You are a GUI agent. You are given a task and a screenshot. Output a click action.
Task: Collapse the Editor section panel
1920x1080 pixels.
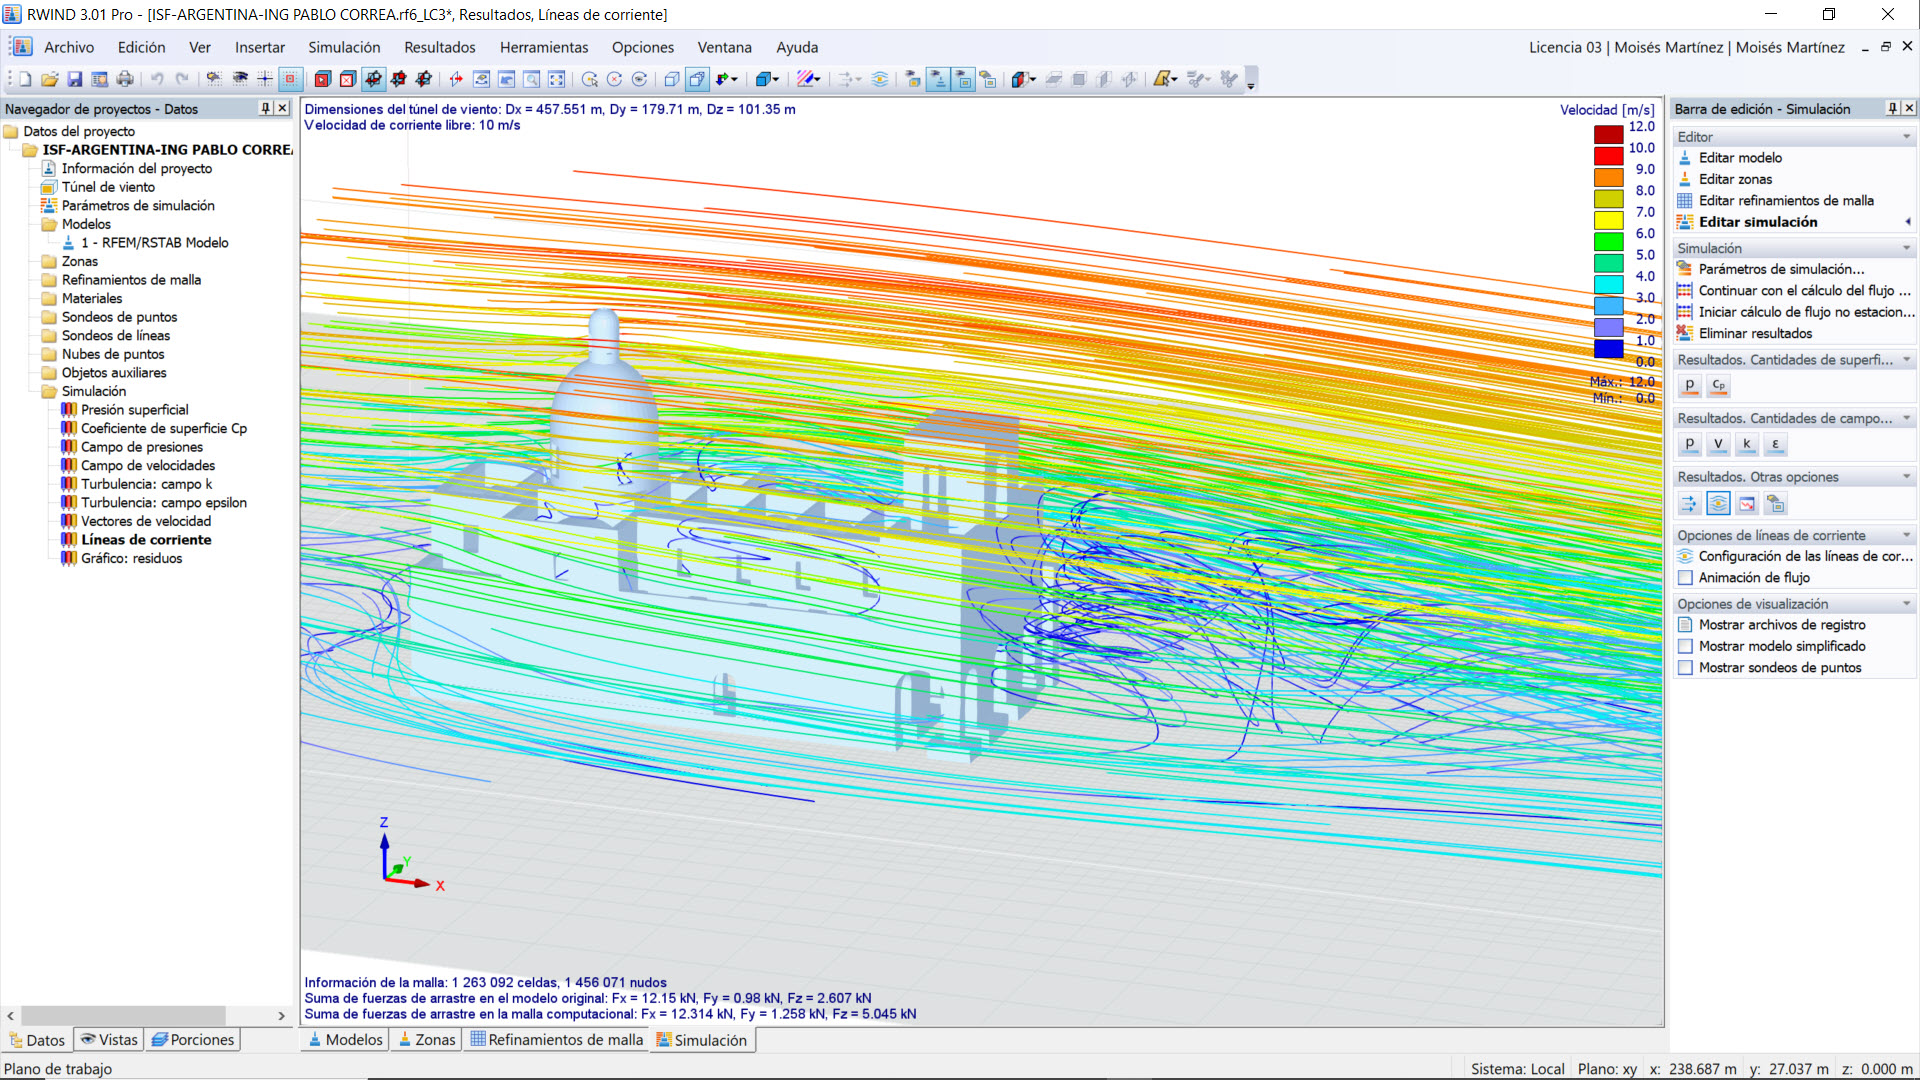(x=1905, y=136)
